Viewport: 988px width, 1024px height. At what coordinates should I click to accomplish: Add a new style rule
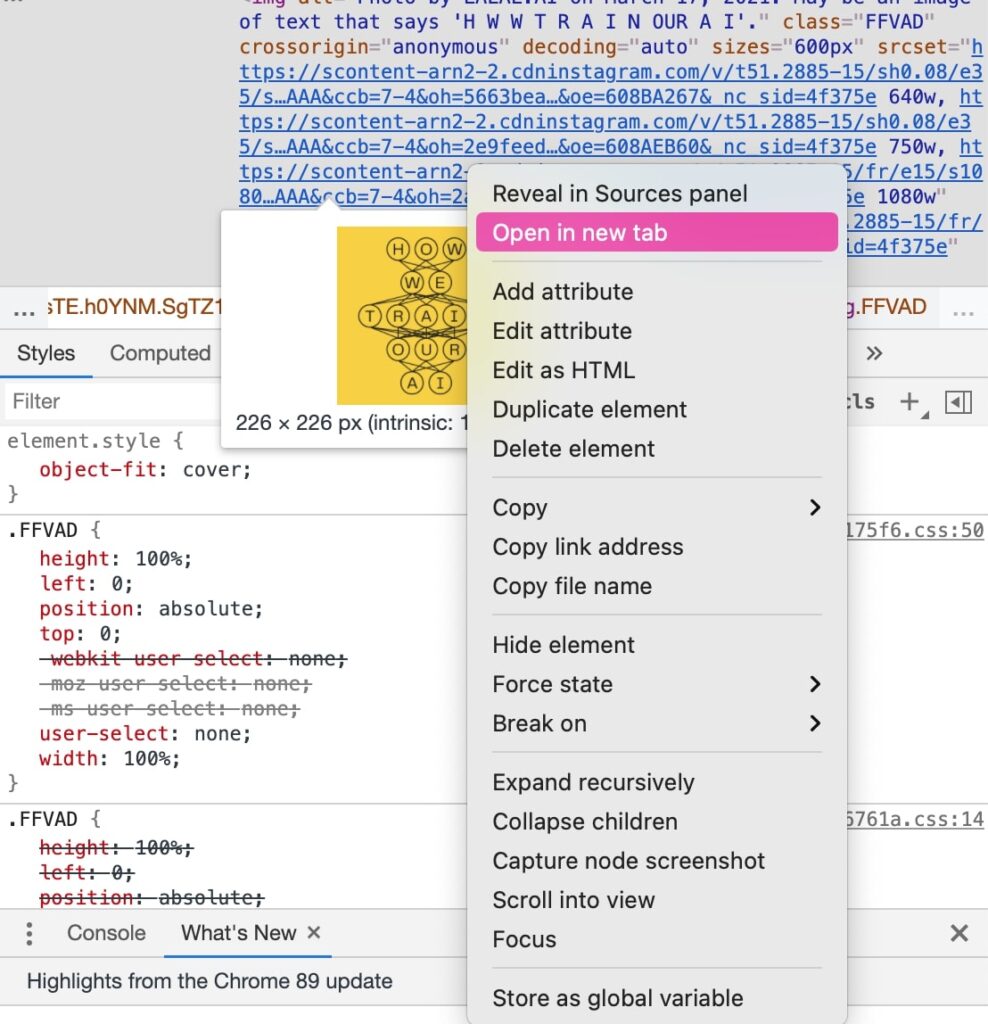[x=909, y=402]
